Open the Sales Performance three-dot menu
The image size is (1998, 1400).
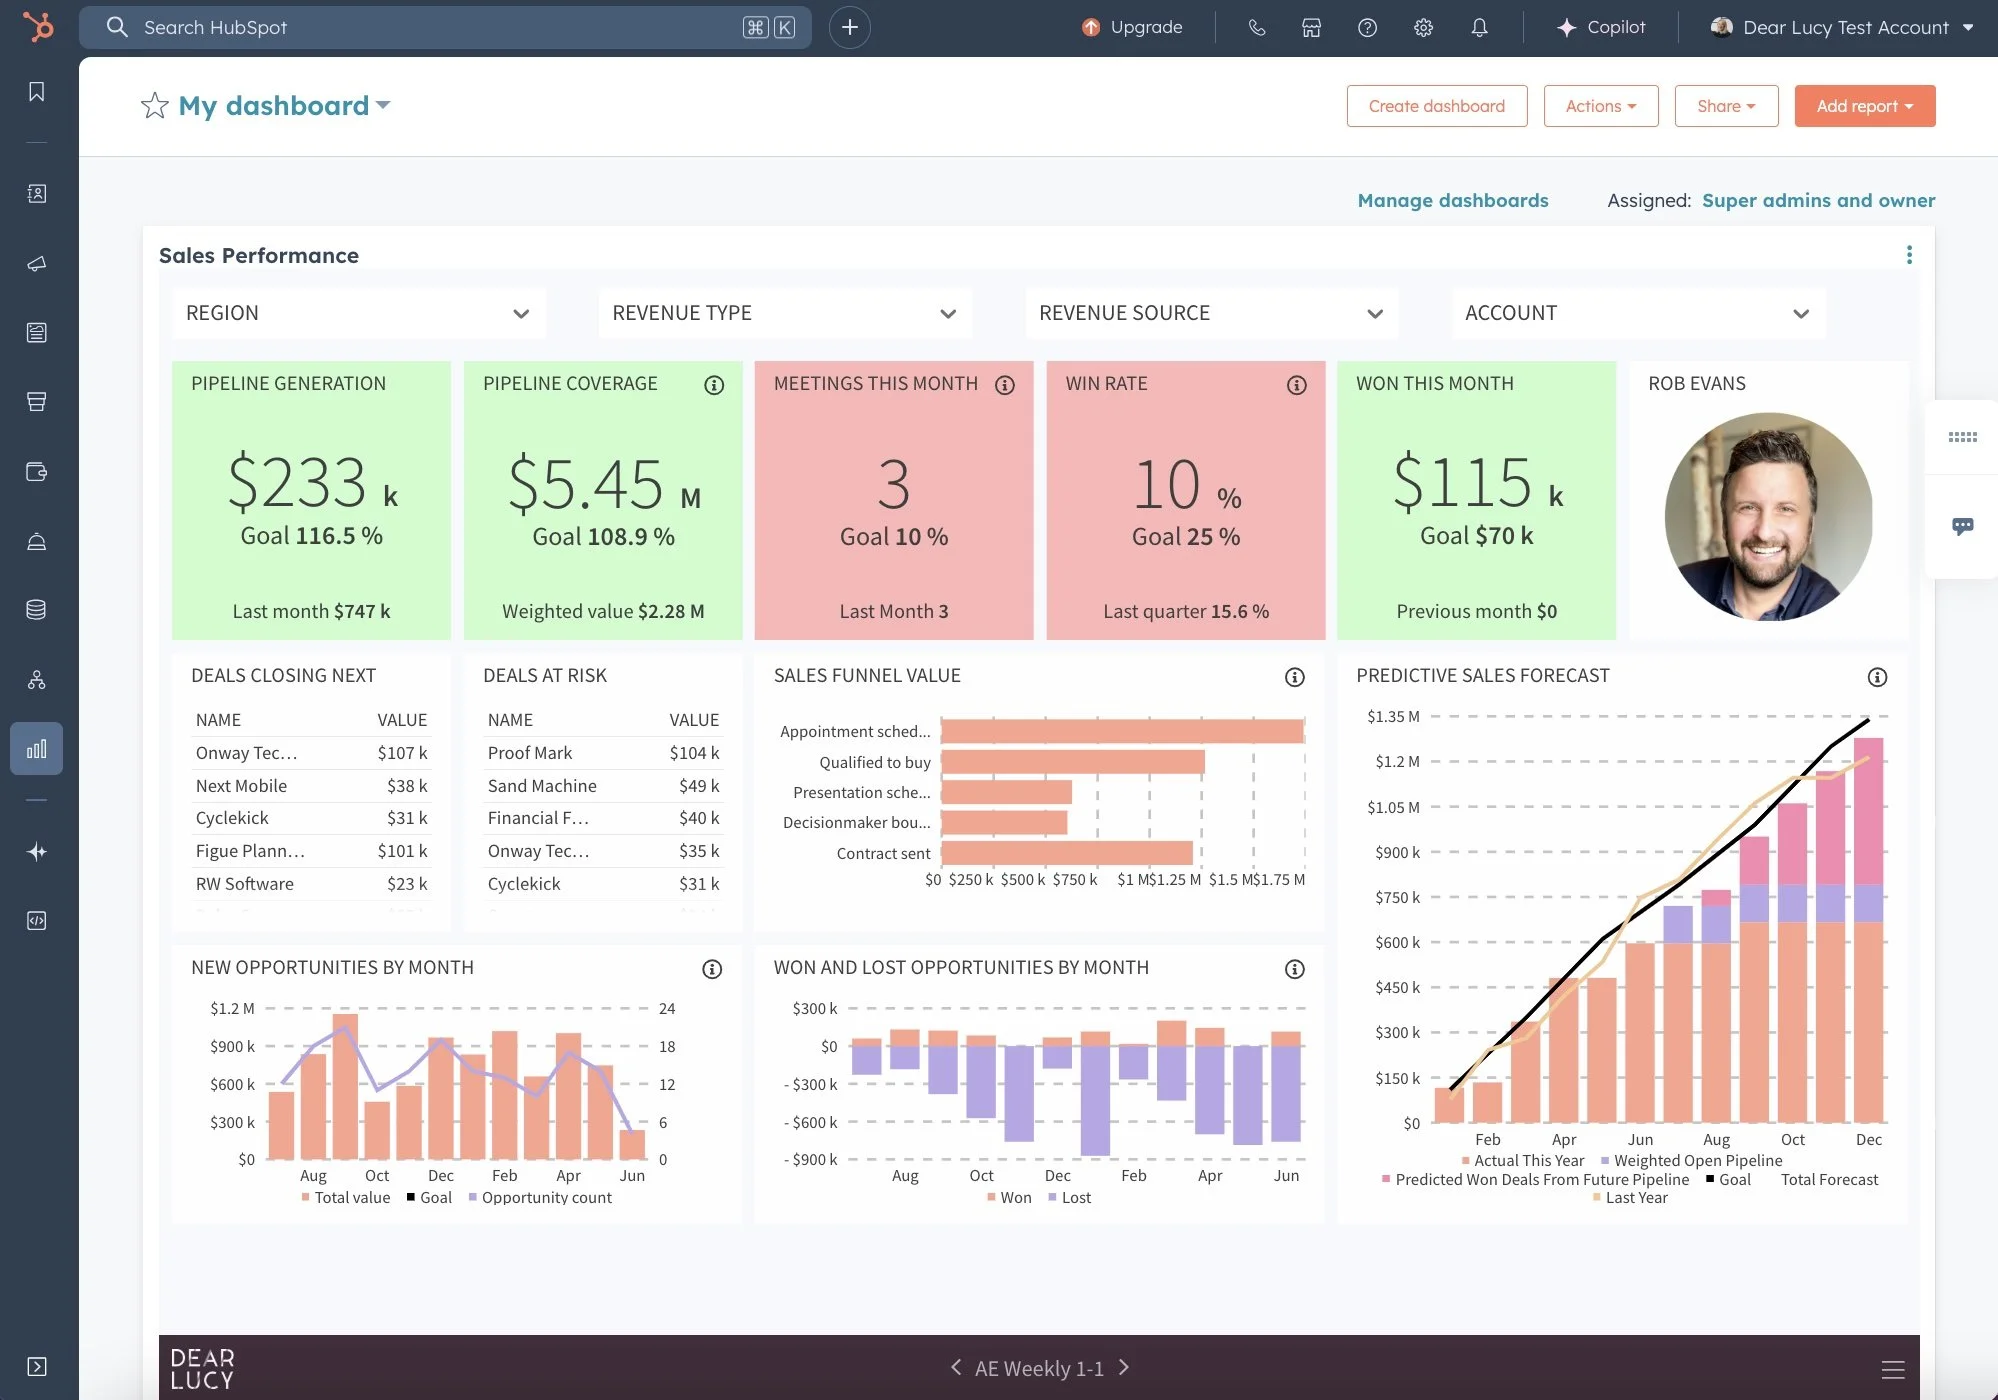coord(1909,255)
